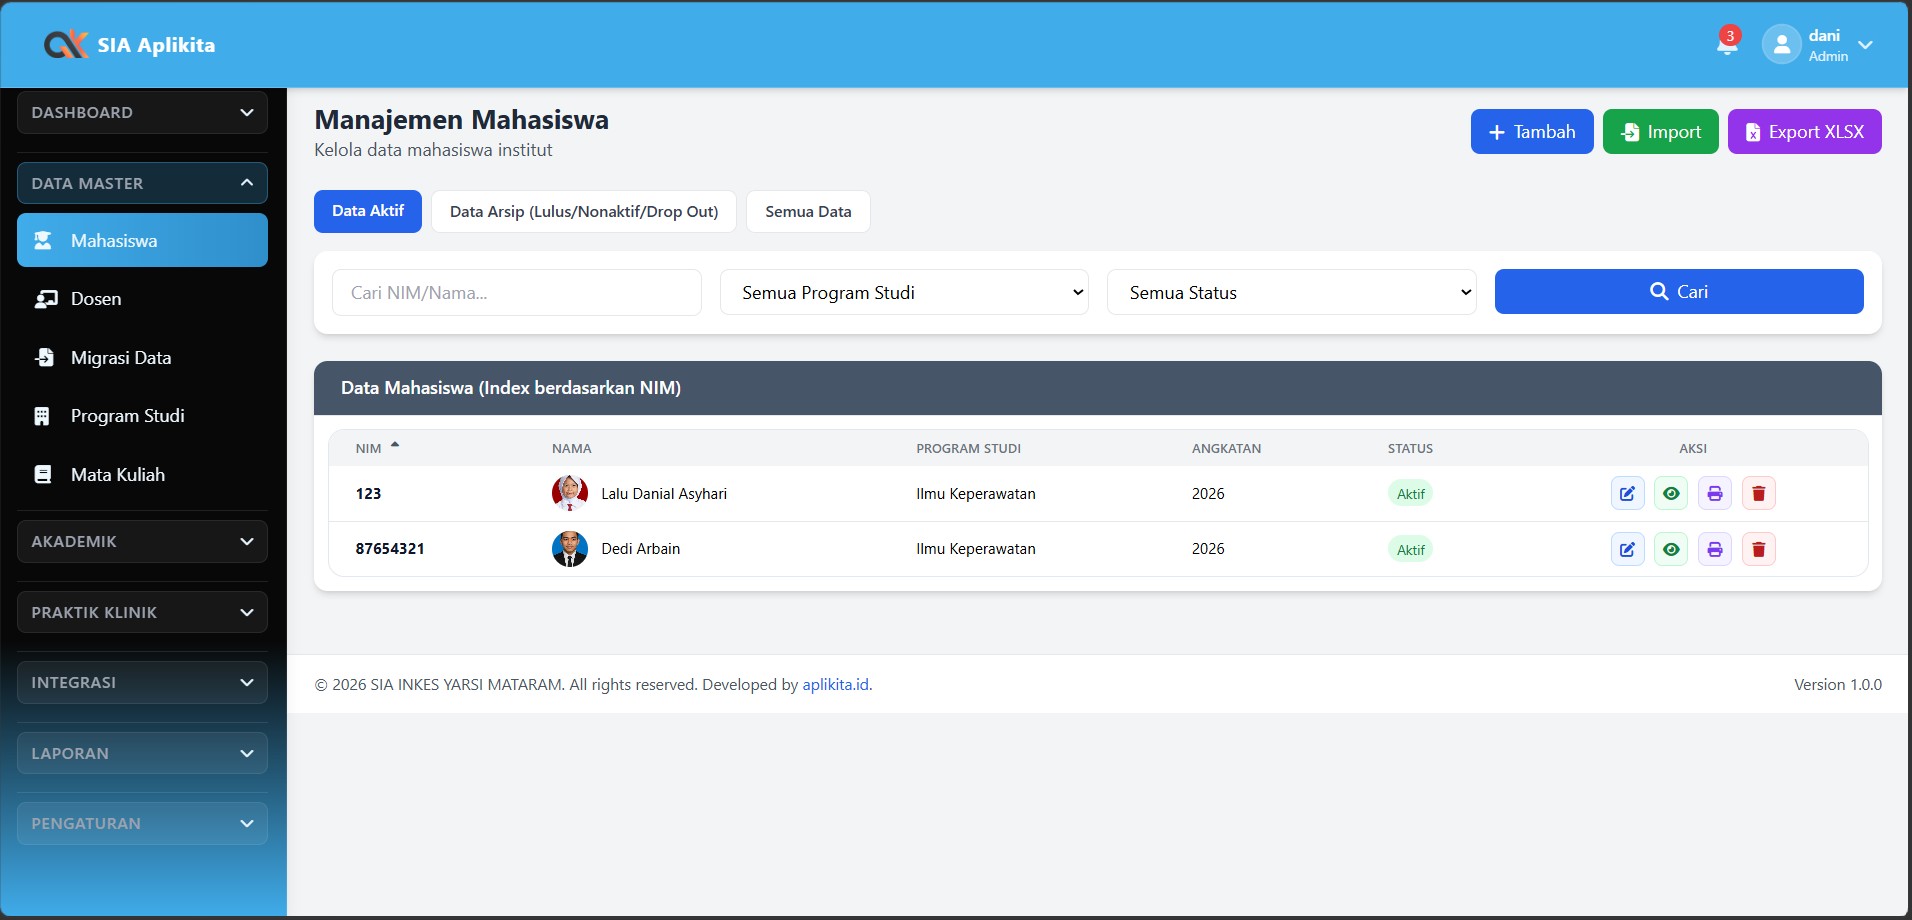Delete the student with NIM 123

point(1758,493)
